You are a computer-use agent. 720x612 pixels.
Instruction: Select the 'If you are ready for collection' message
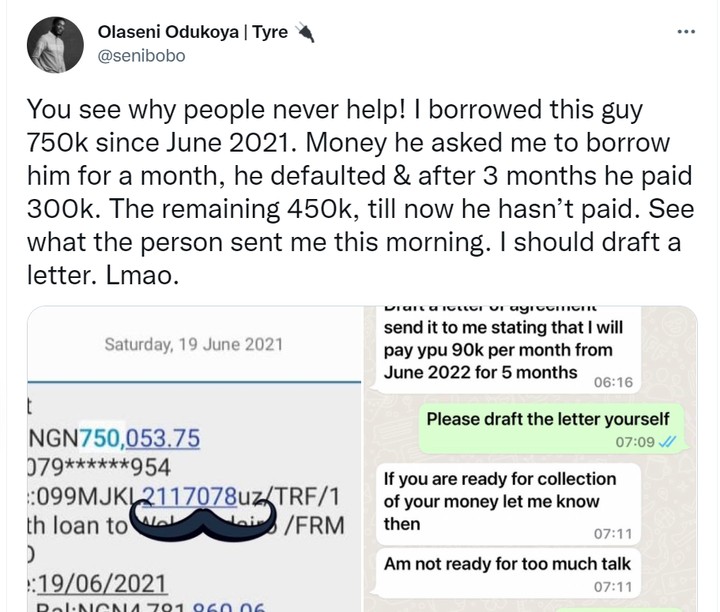508,504
